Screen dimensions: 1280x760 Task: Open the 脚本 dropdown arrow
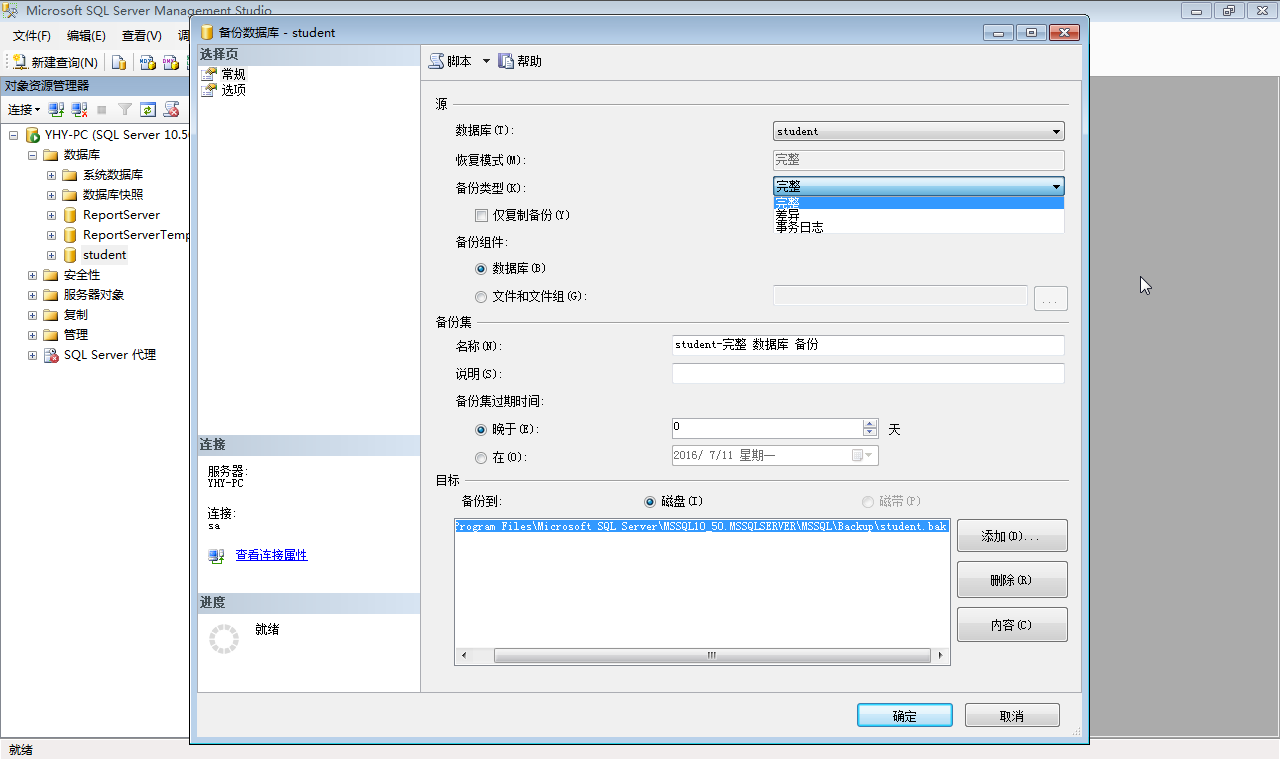(x=486, y=61)
